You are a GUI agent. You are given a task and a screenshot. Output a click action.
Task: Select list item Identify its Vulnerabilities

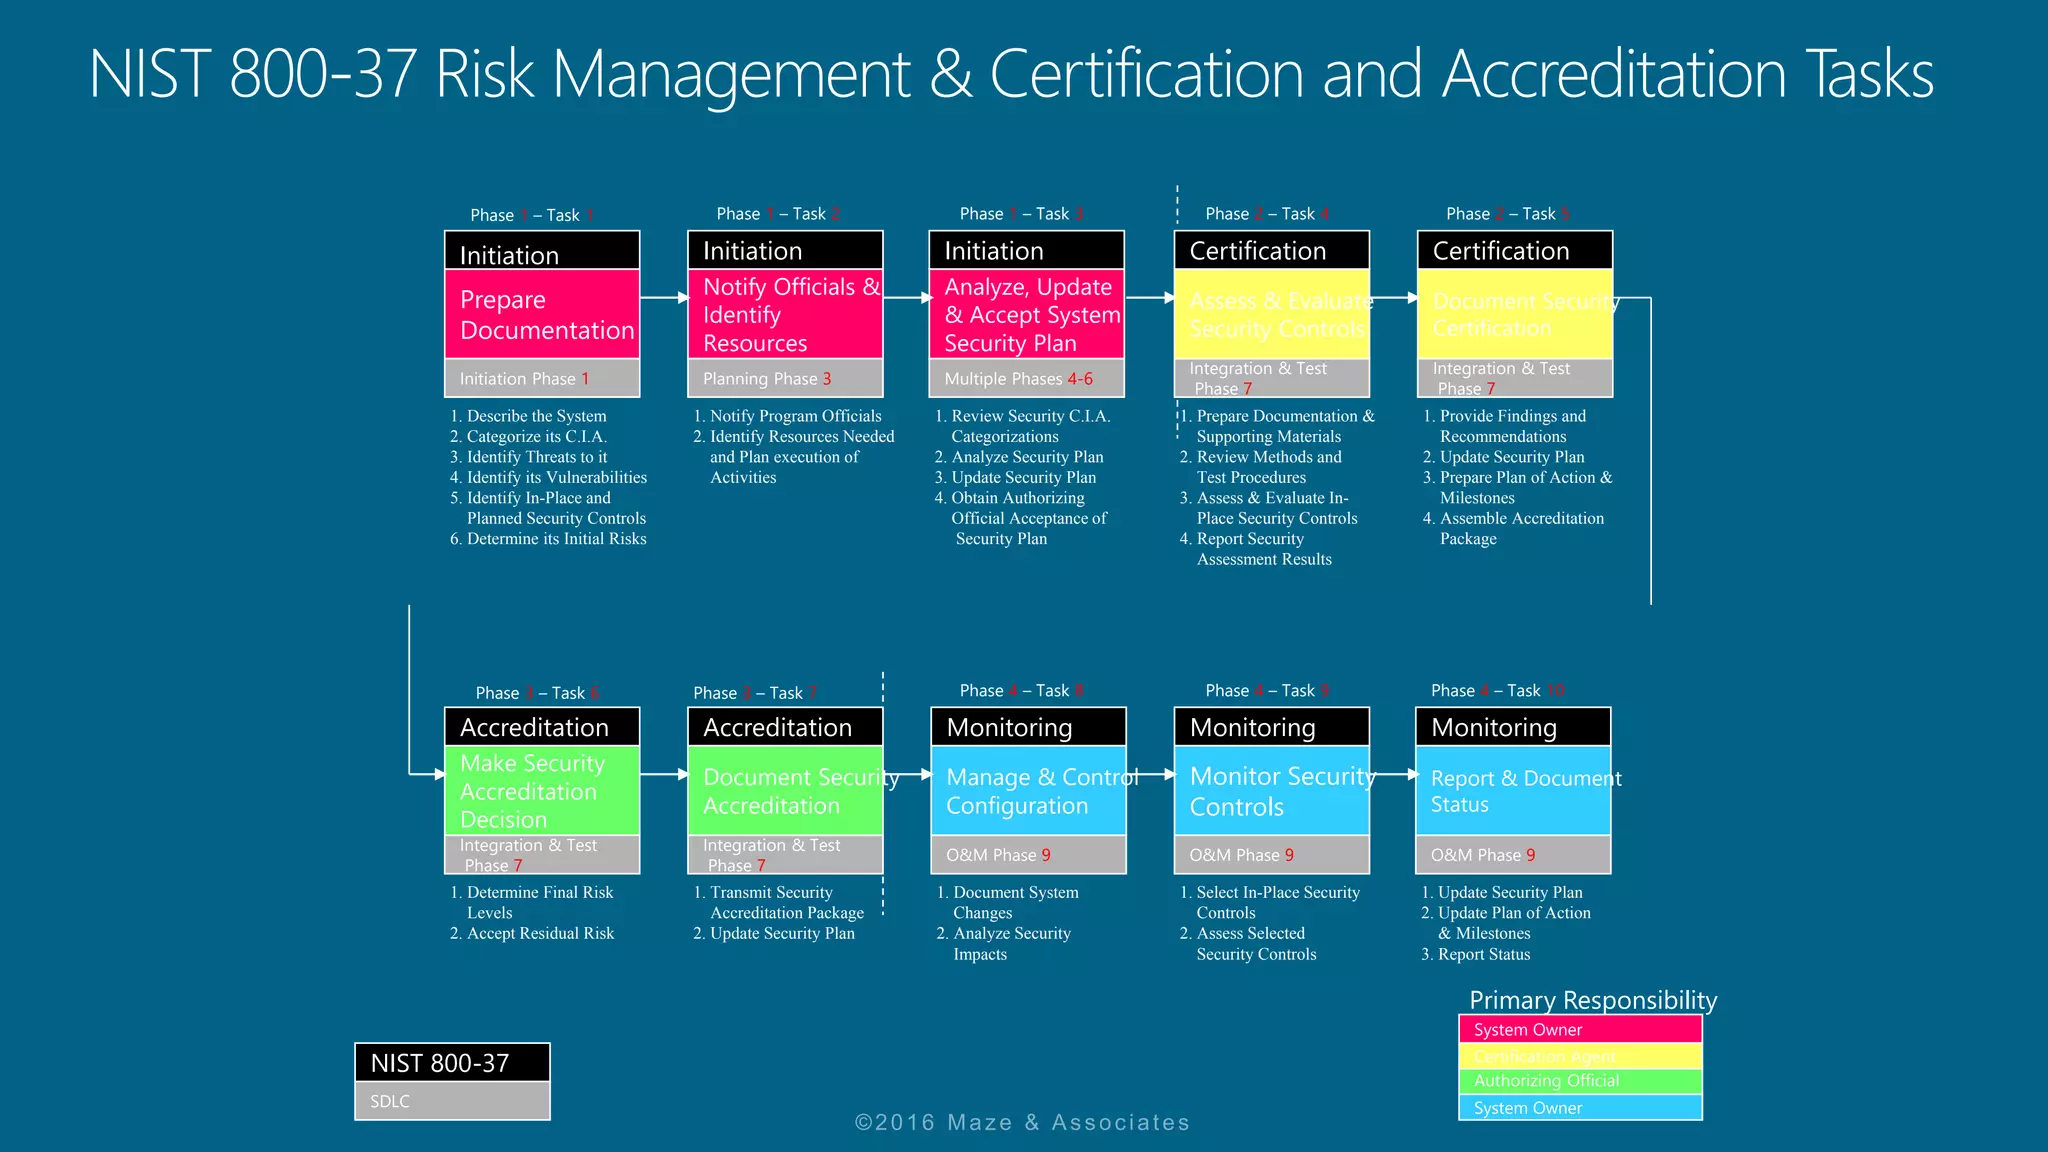pos(548,478)
